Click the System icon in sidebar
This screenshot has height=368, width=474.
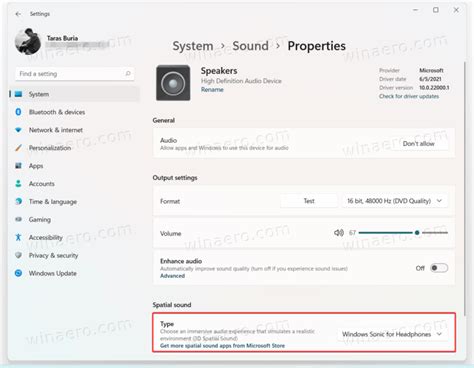(x=19, y=94)
